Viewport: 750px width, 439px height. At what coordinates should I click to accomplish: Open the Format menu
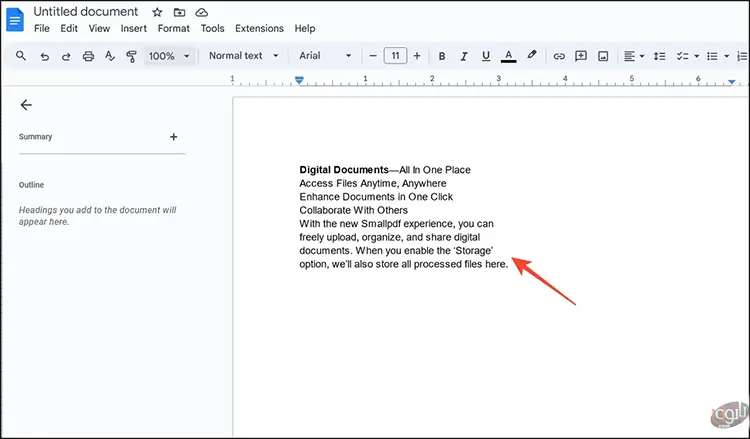pyautogui.click(x=174, y=28)
